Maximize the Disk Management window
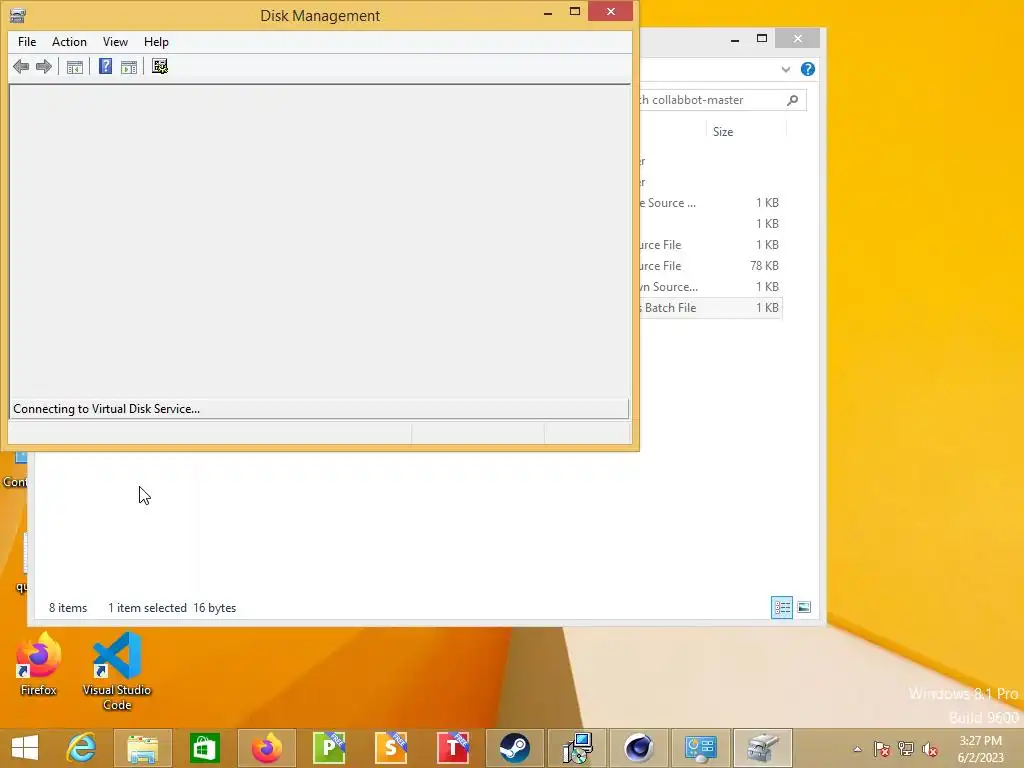The height and width of the screenshot is (768, 1024). (575, 12)
